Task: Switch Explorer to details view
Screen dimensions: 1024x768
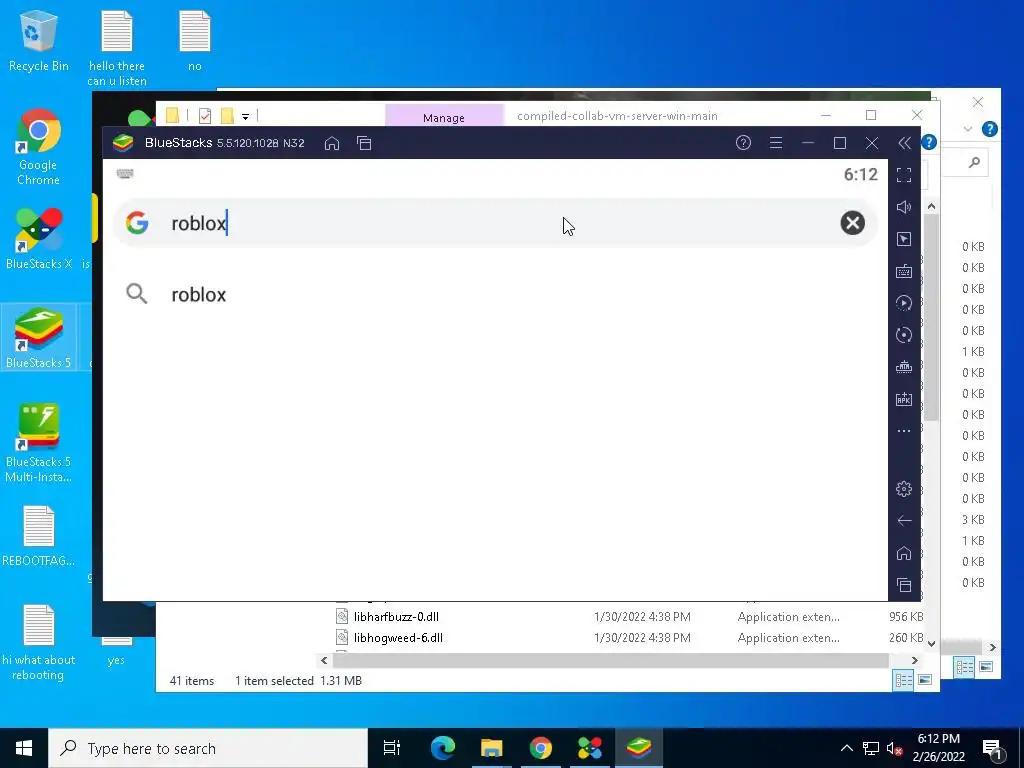Action: (x=904, y=680)
